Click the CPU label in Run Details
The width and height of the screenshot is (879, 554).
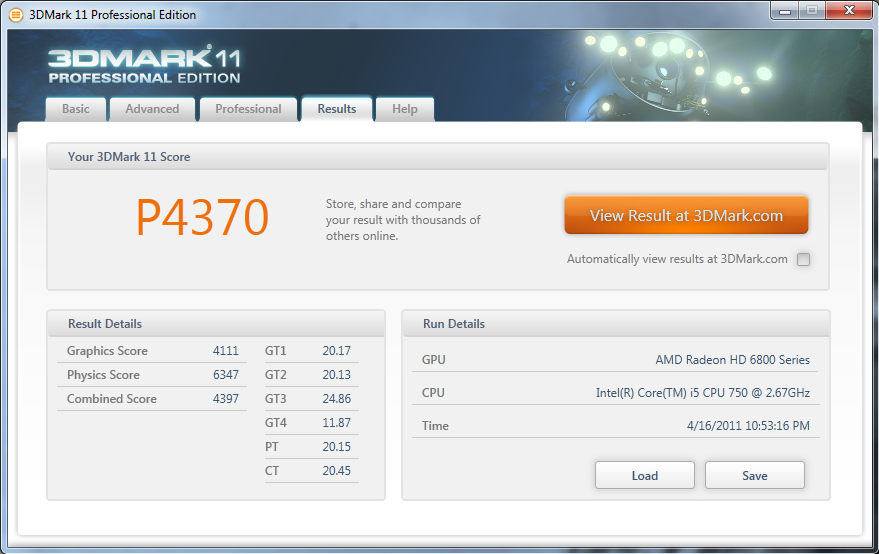[x=433, y=393]
